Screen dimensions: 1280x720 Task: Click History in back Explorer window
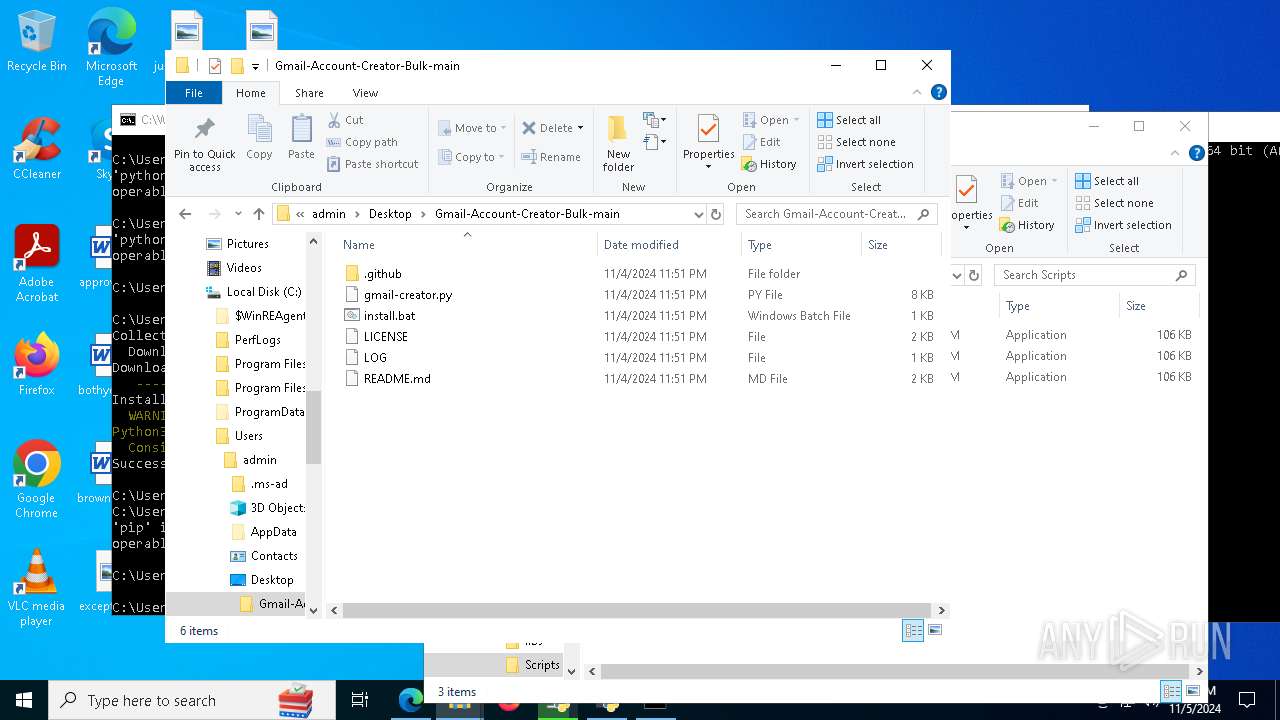[x=1027, y=225]
